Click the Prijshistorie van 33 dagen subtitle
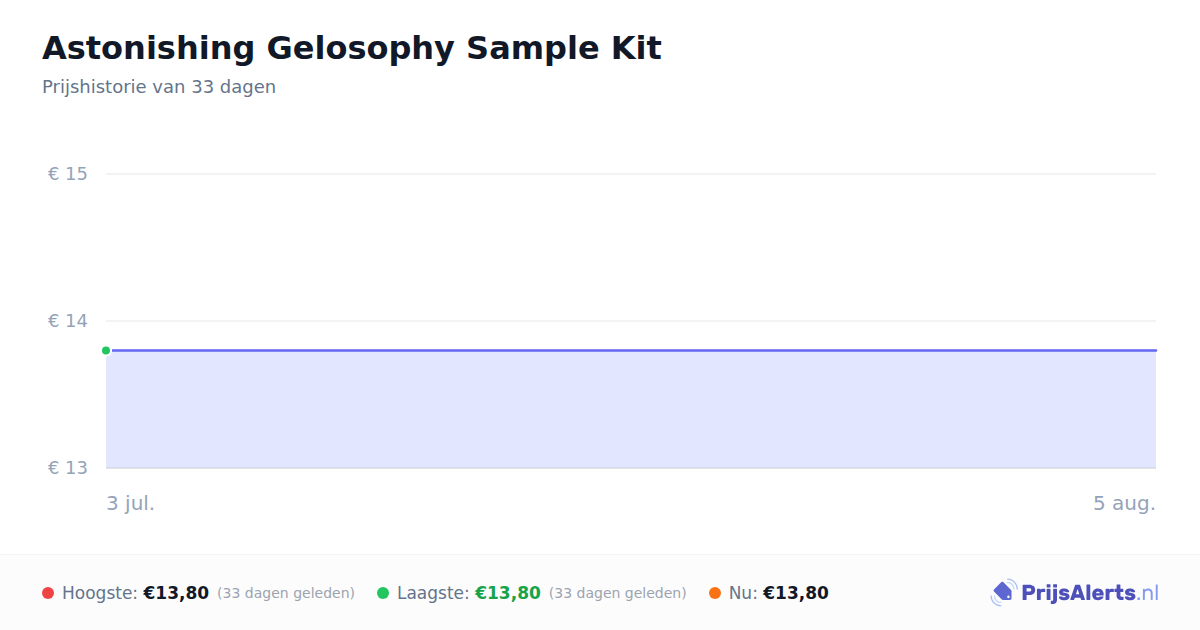The height and width of the screenshot is (630, 1200). pos(159,87)
